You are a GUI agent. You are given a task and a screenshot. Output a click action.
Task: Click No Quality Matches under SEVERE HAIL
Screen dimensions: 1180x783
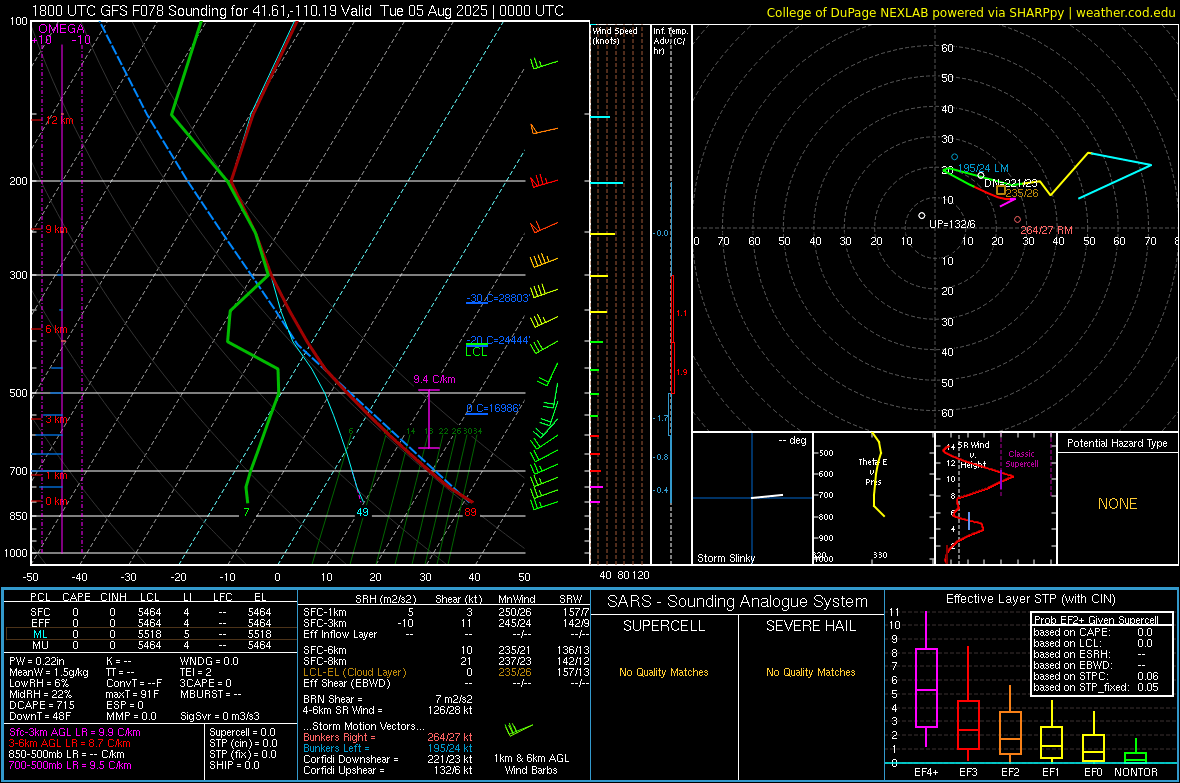coord(810,672)
